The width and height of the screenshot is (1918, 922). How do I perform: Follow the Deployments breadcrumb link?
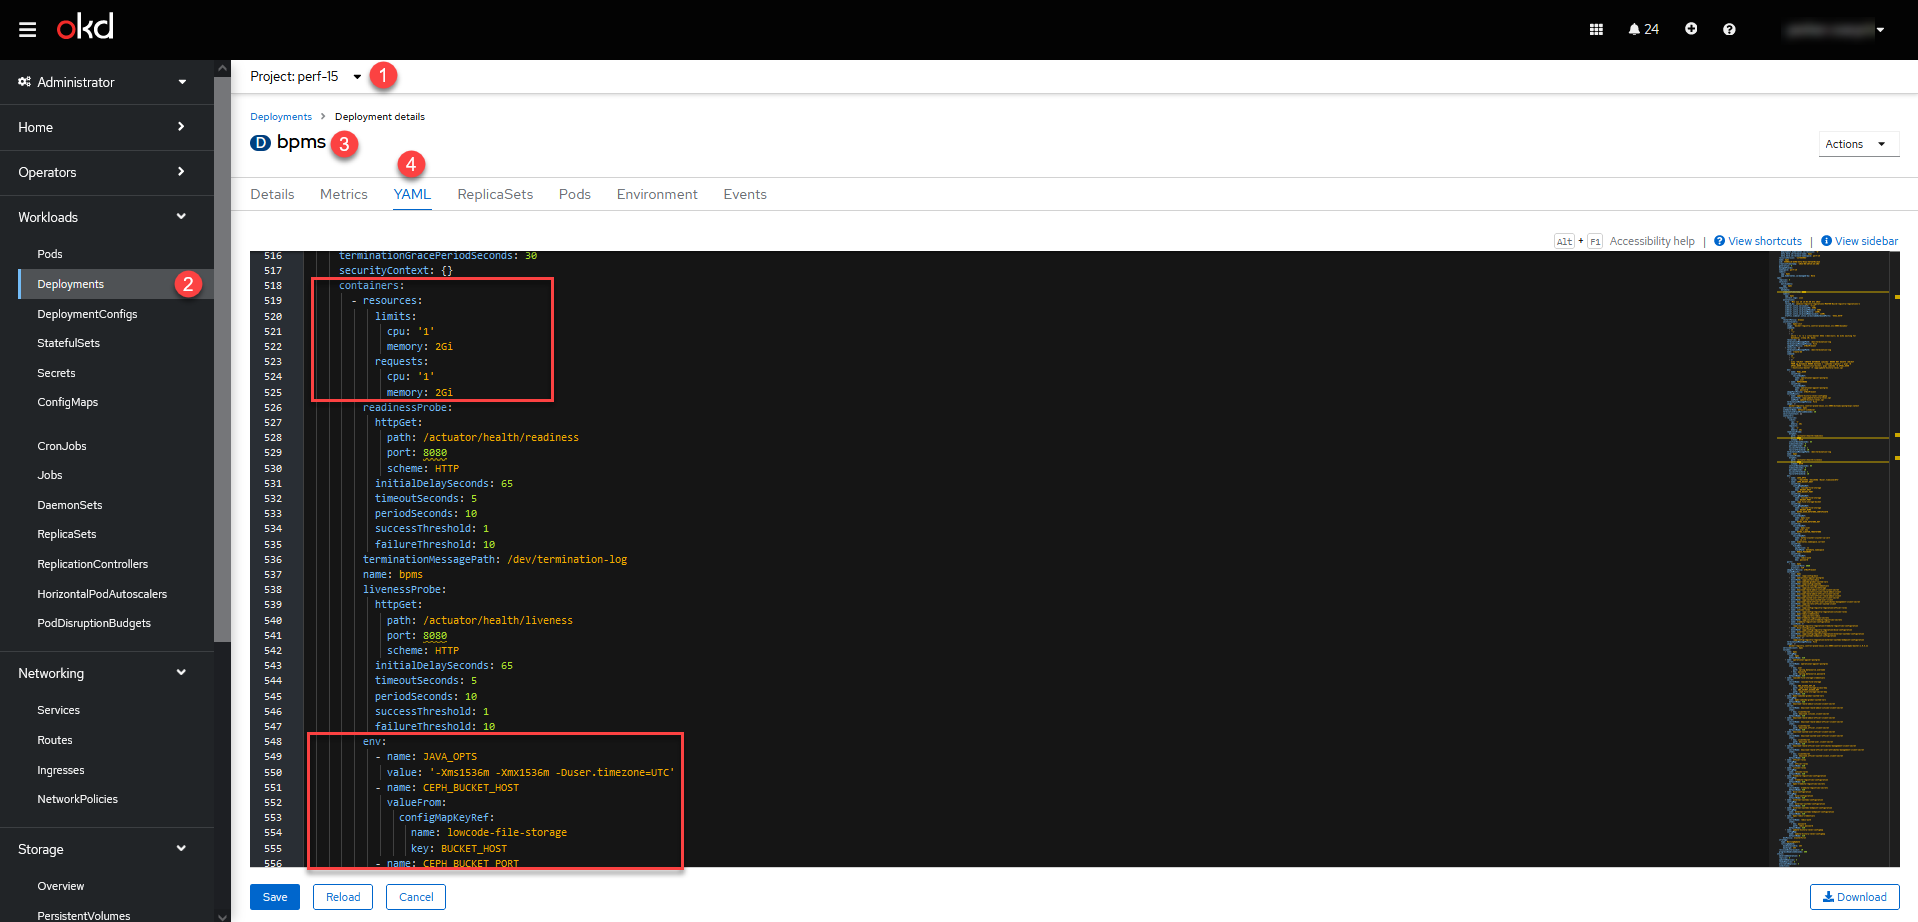tap(281, 117)
